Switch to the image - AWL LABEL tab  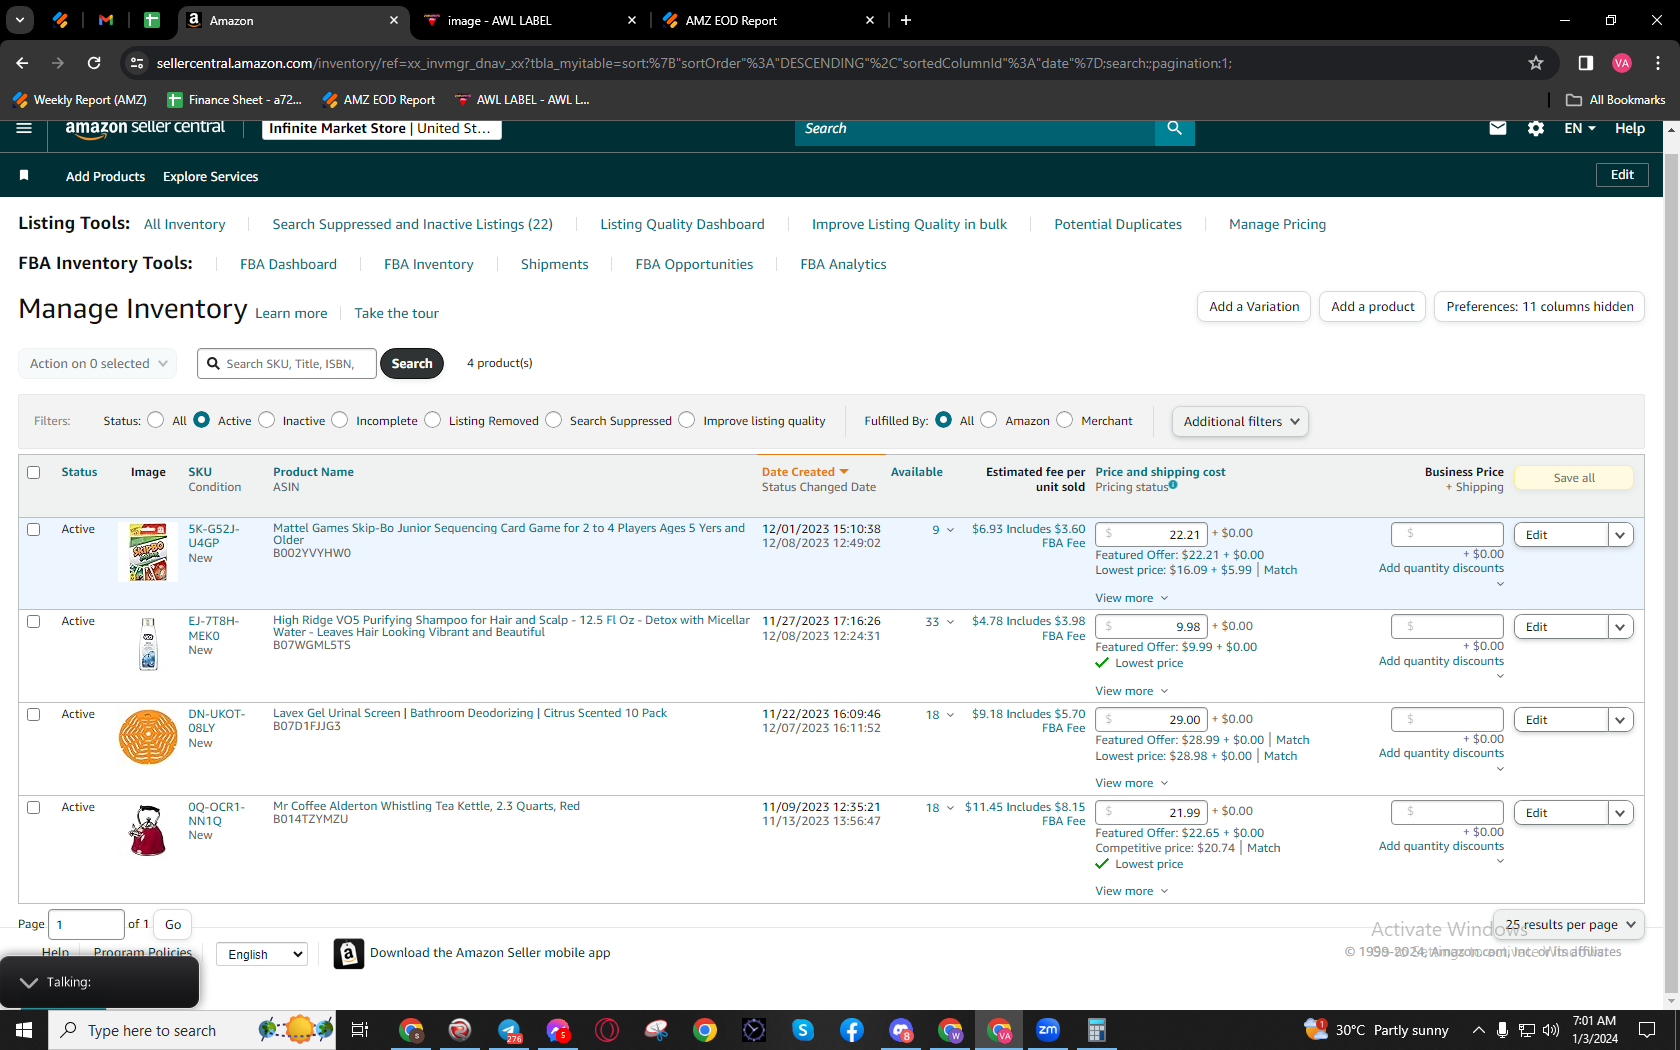530,20
